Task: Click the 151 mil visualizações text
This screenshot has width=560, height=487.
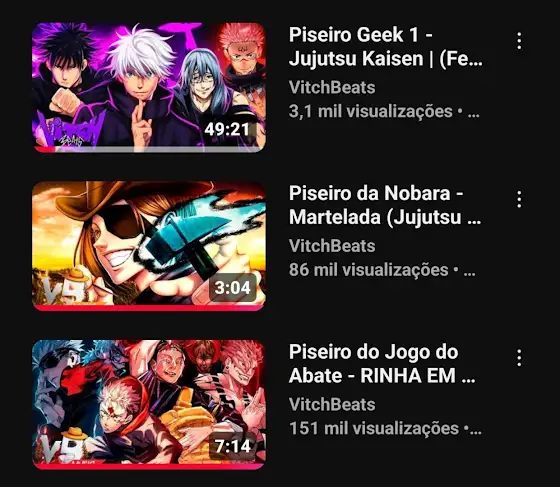Action: [x=374, y=428]
